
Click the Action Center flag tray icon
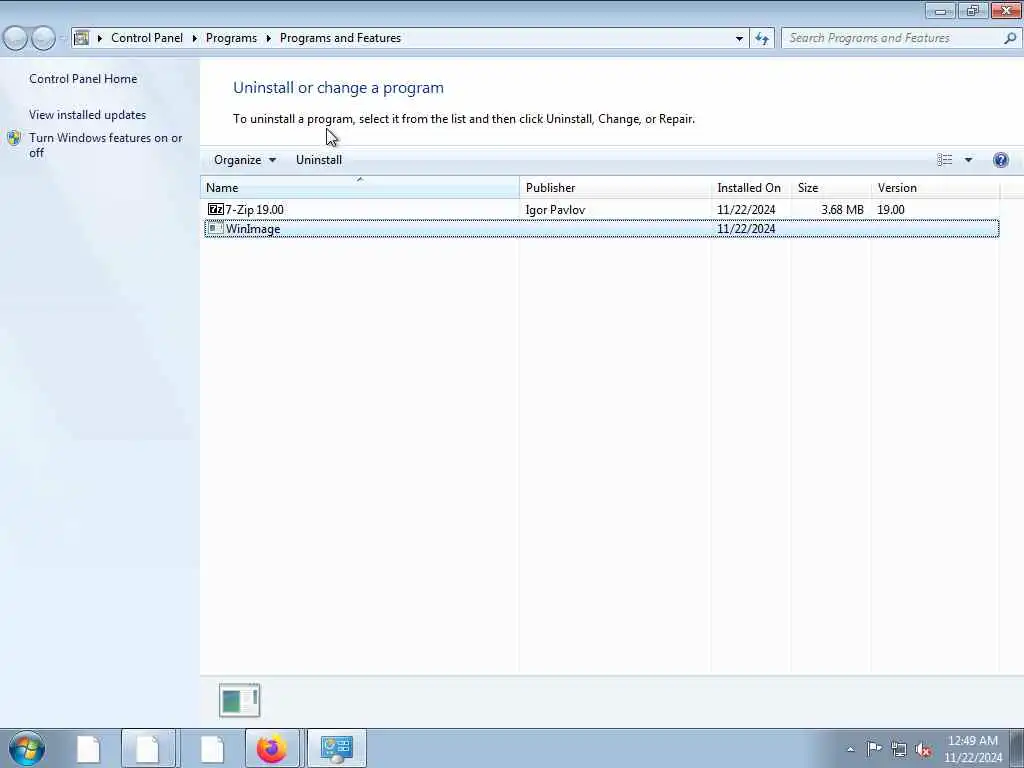tap(874, 748)
